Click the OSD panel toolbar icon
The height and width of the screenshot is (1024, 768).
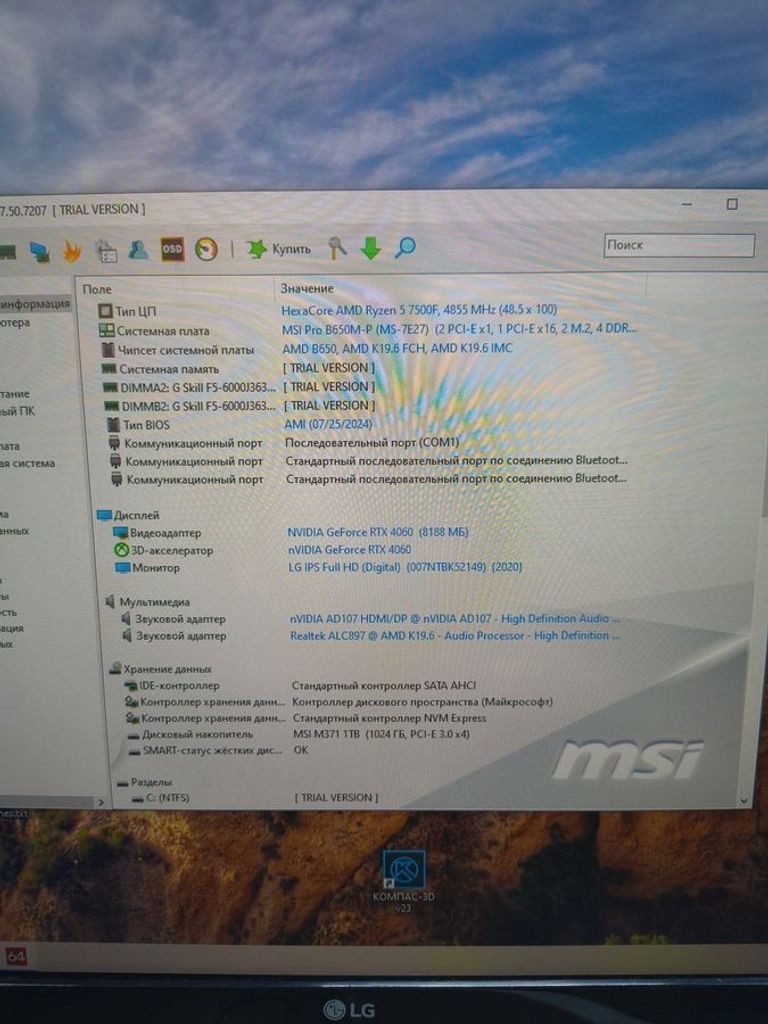[172, 249]
